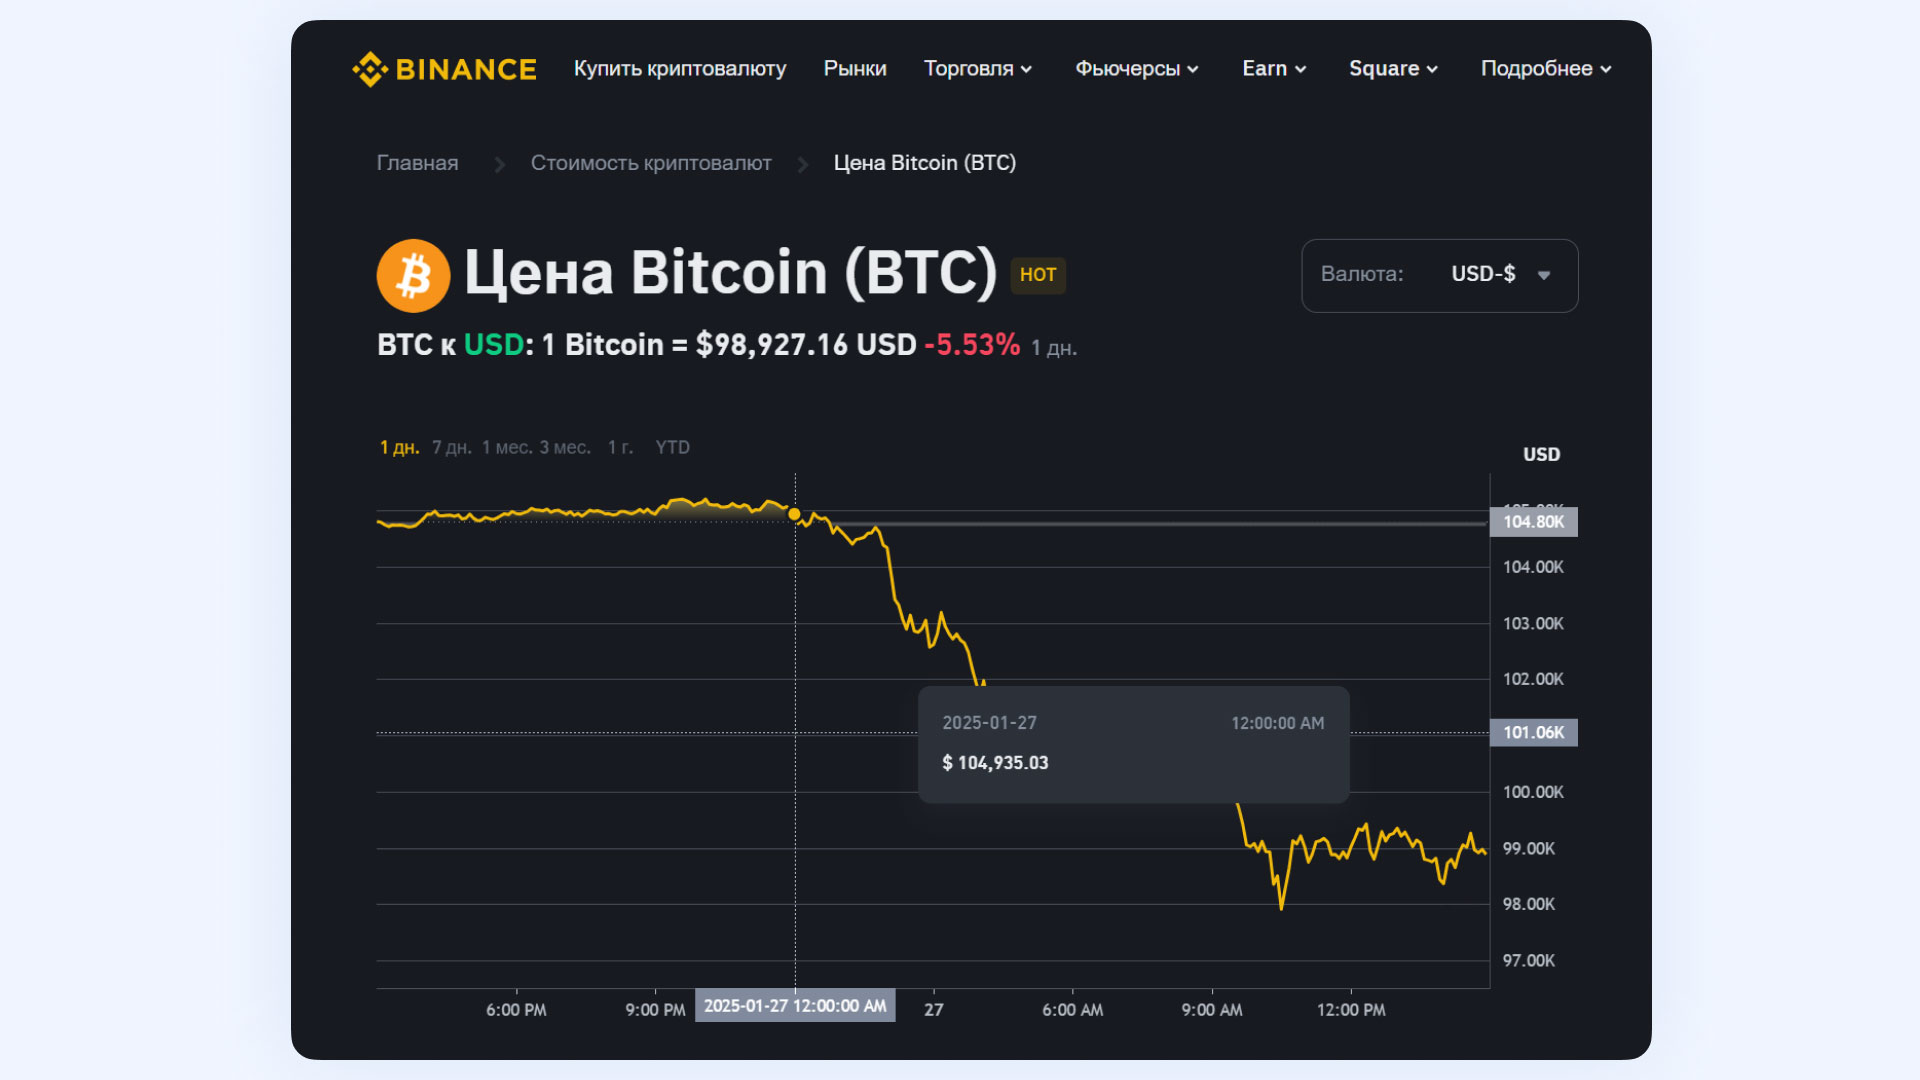The height and width of the screenshot is (1080, 1920).
Task: Switch the chart to 7 дн. range
Action: point(452,448)
